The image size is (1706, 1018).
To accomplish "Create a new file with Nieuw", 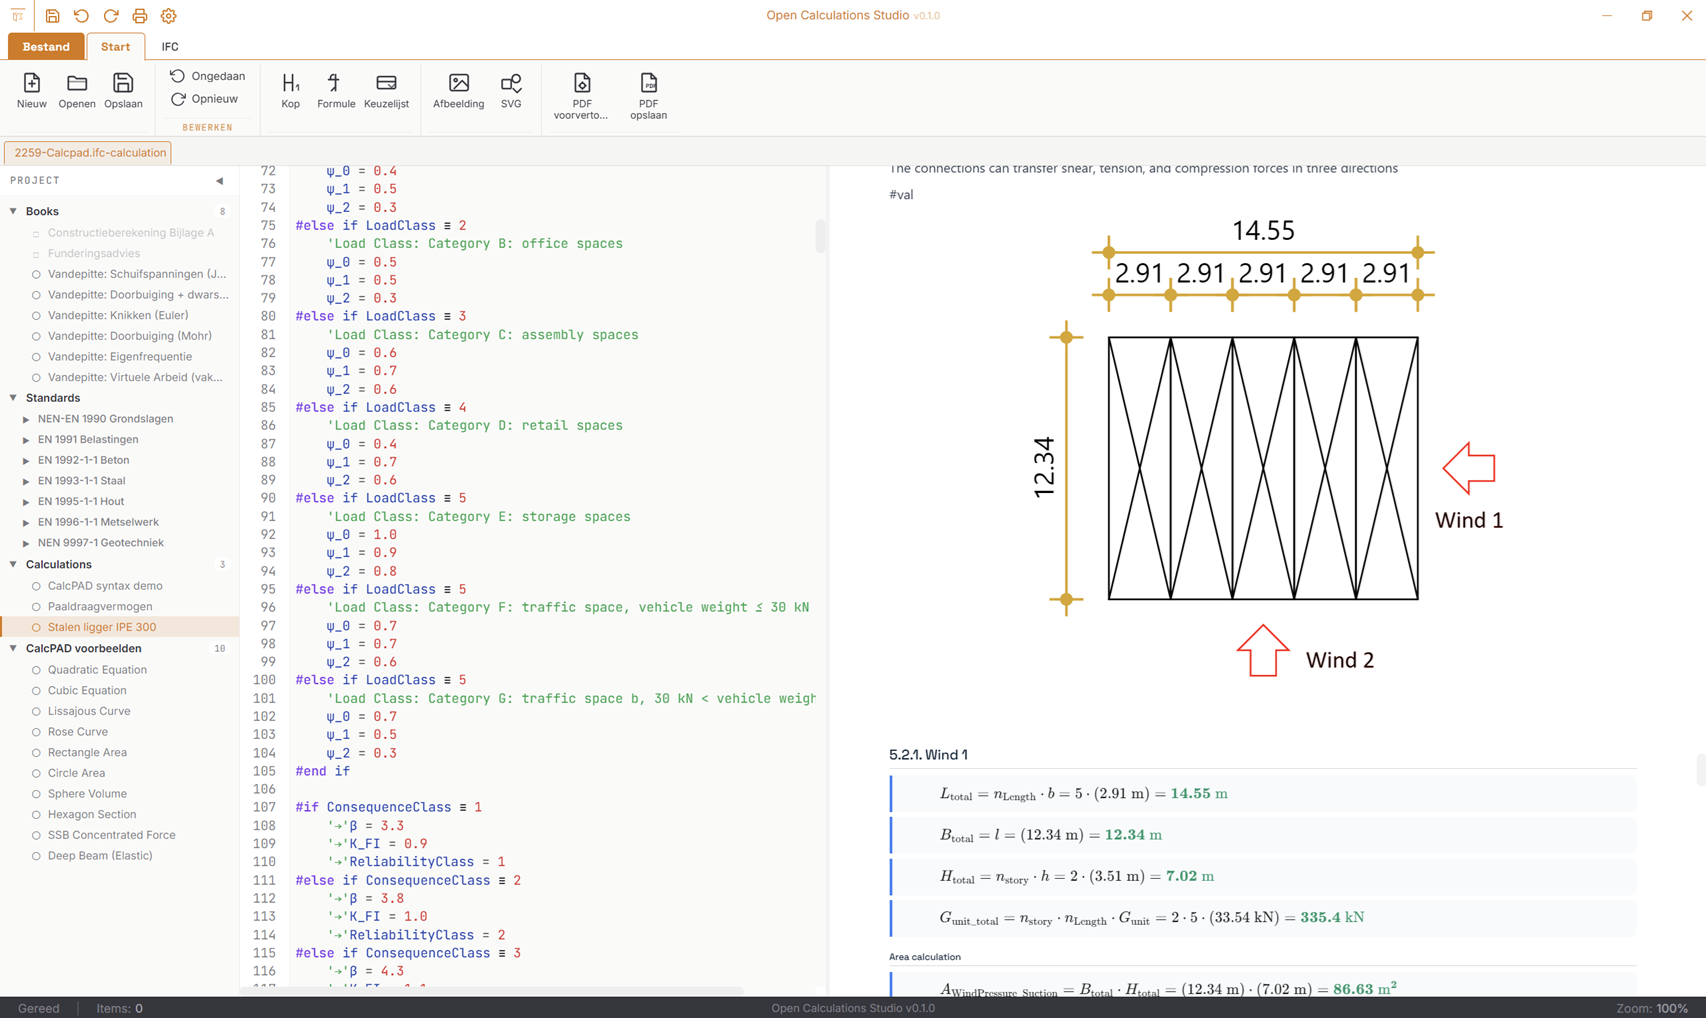I will [31, 90].
